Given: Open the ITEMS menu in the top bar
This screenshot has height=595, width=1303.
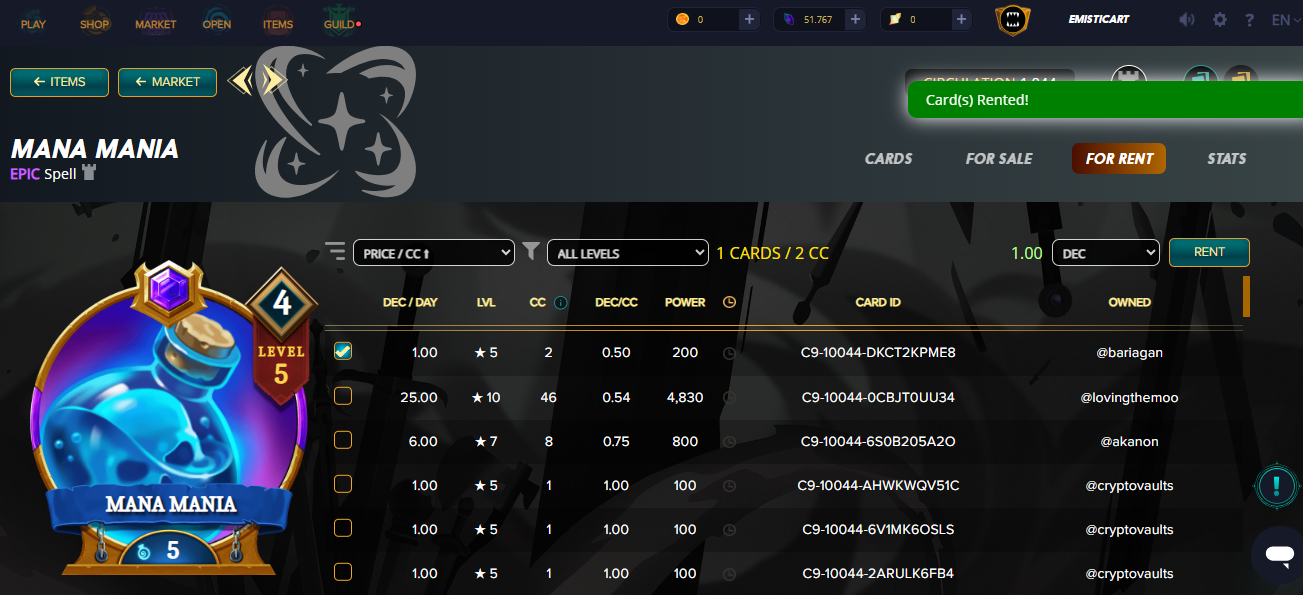Looking at the screenshot, I should point(278,24).
